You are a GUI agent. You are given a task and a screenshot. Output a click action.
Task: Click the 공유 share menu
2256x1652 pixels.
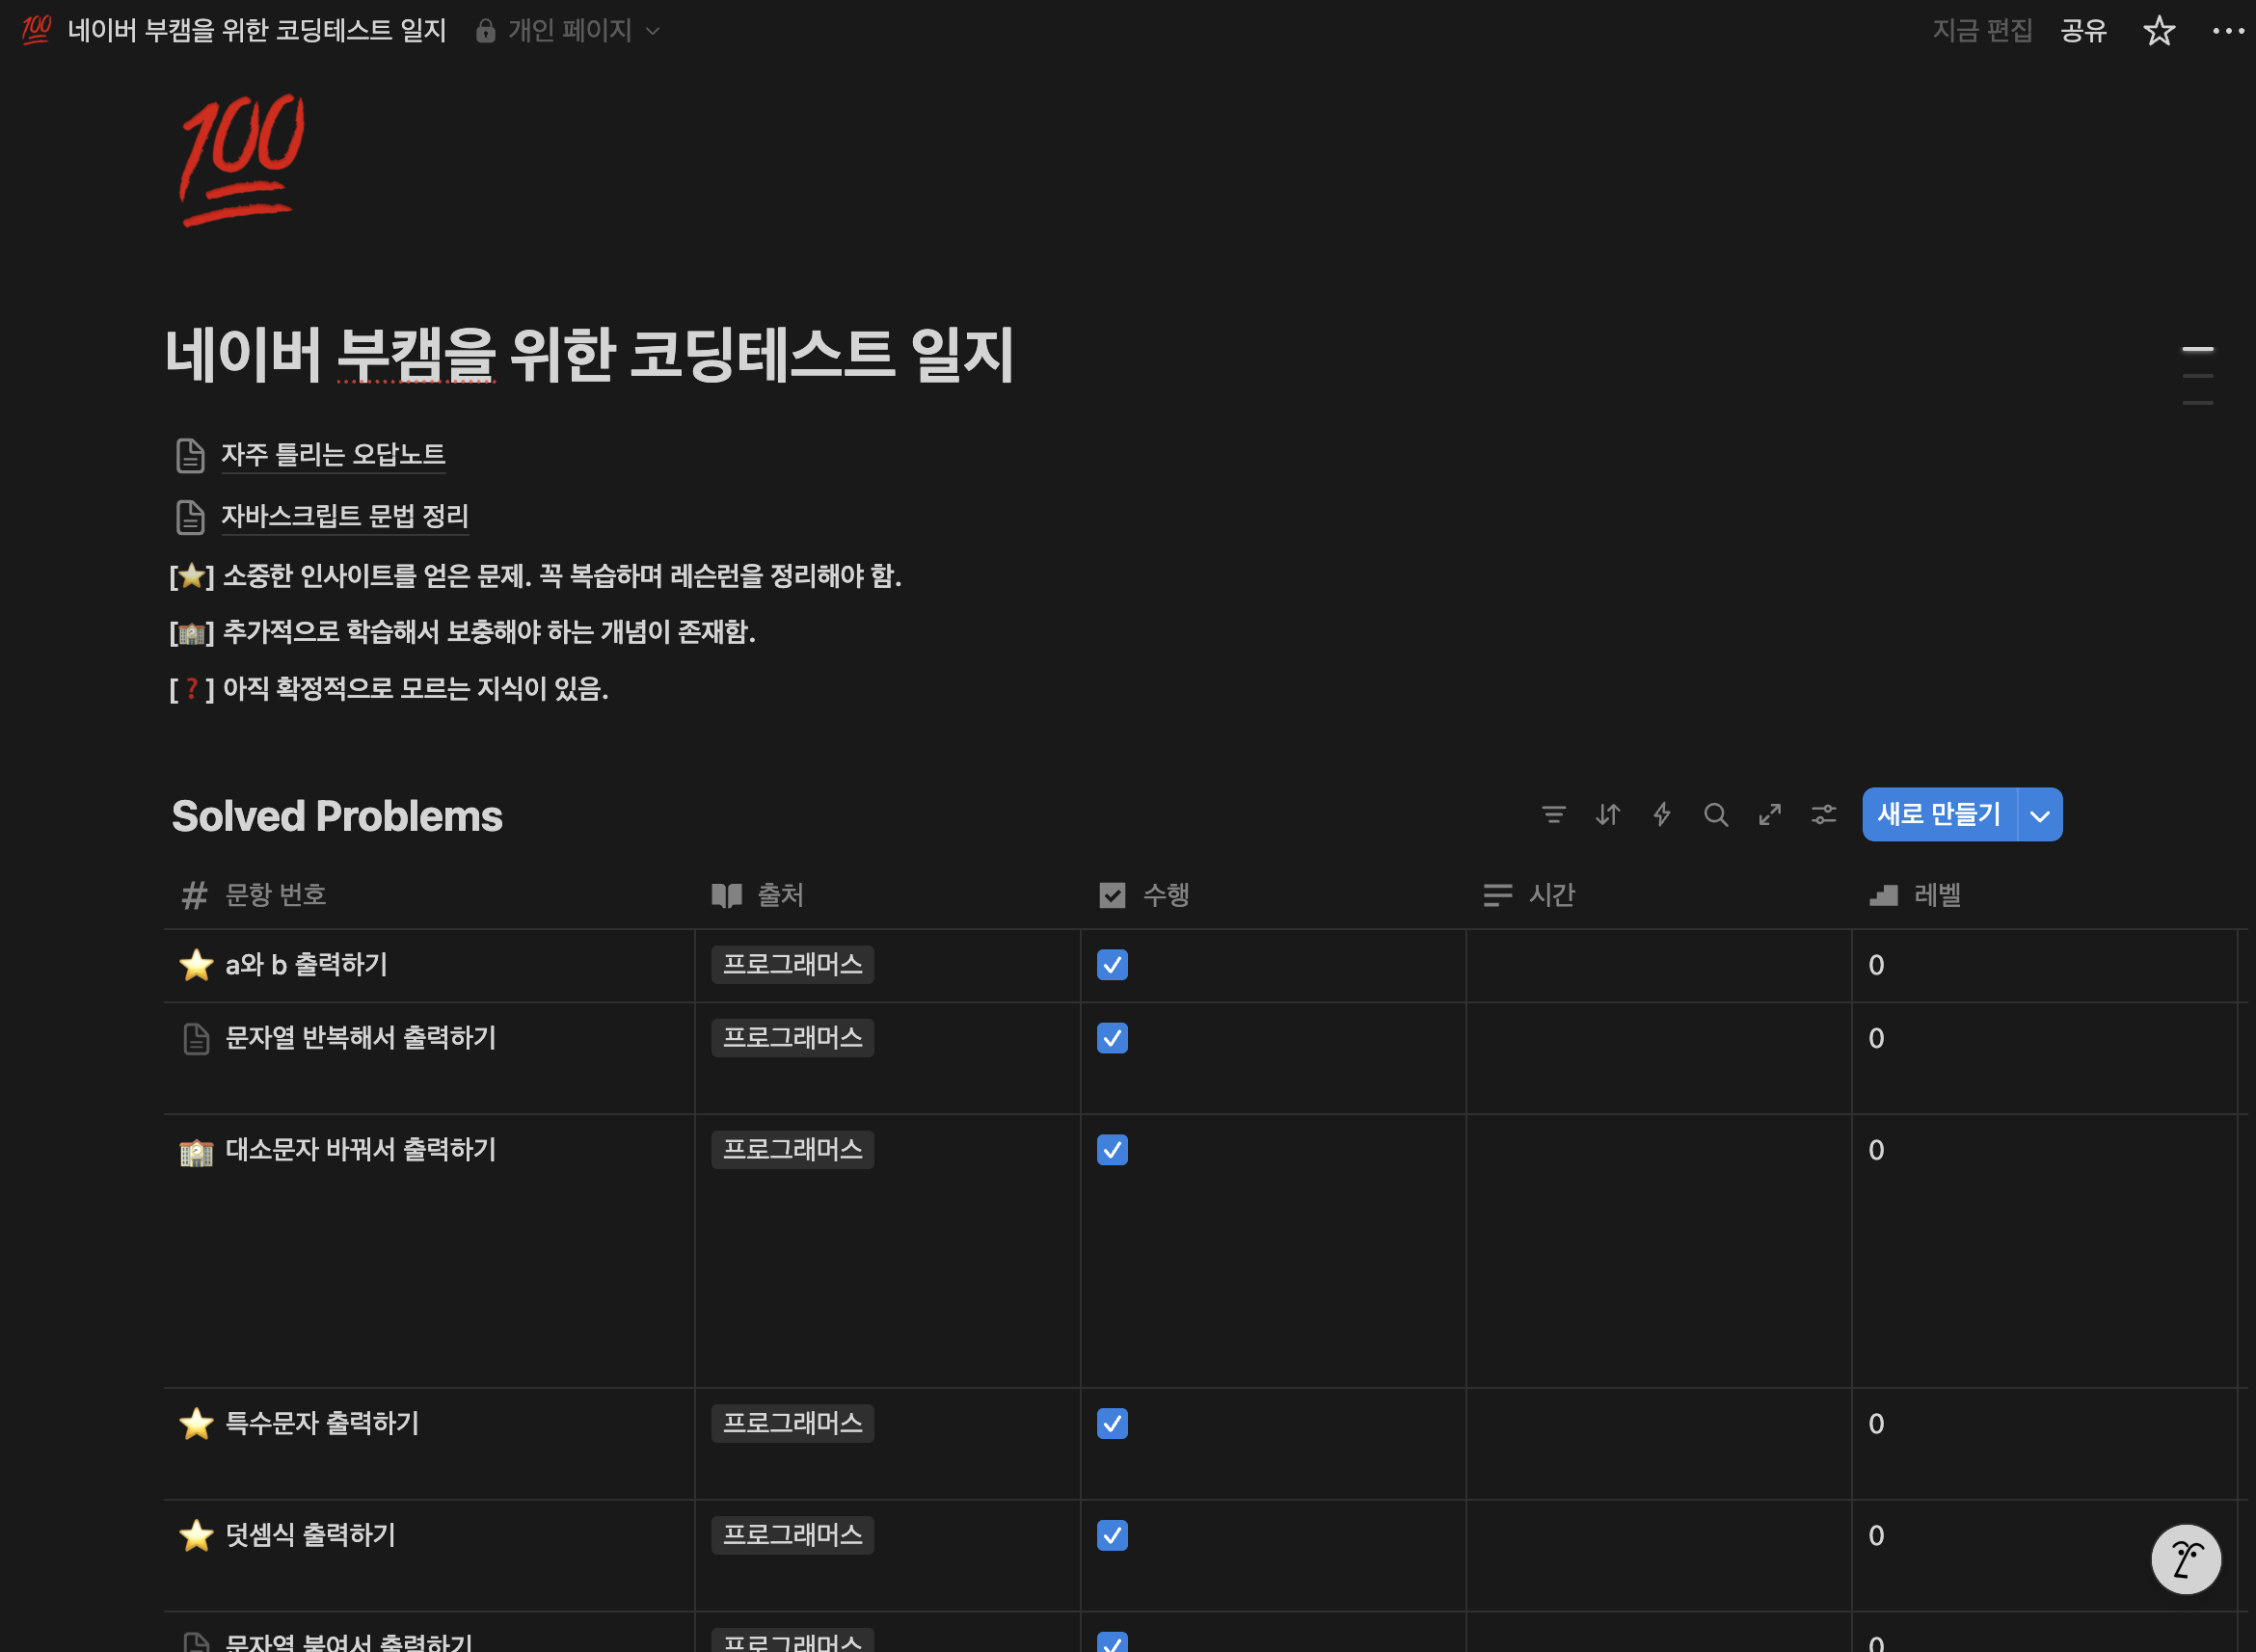coord(2083,31)
